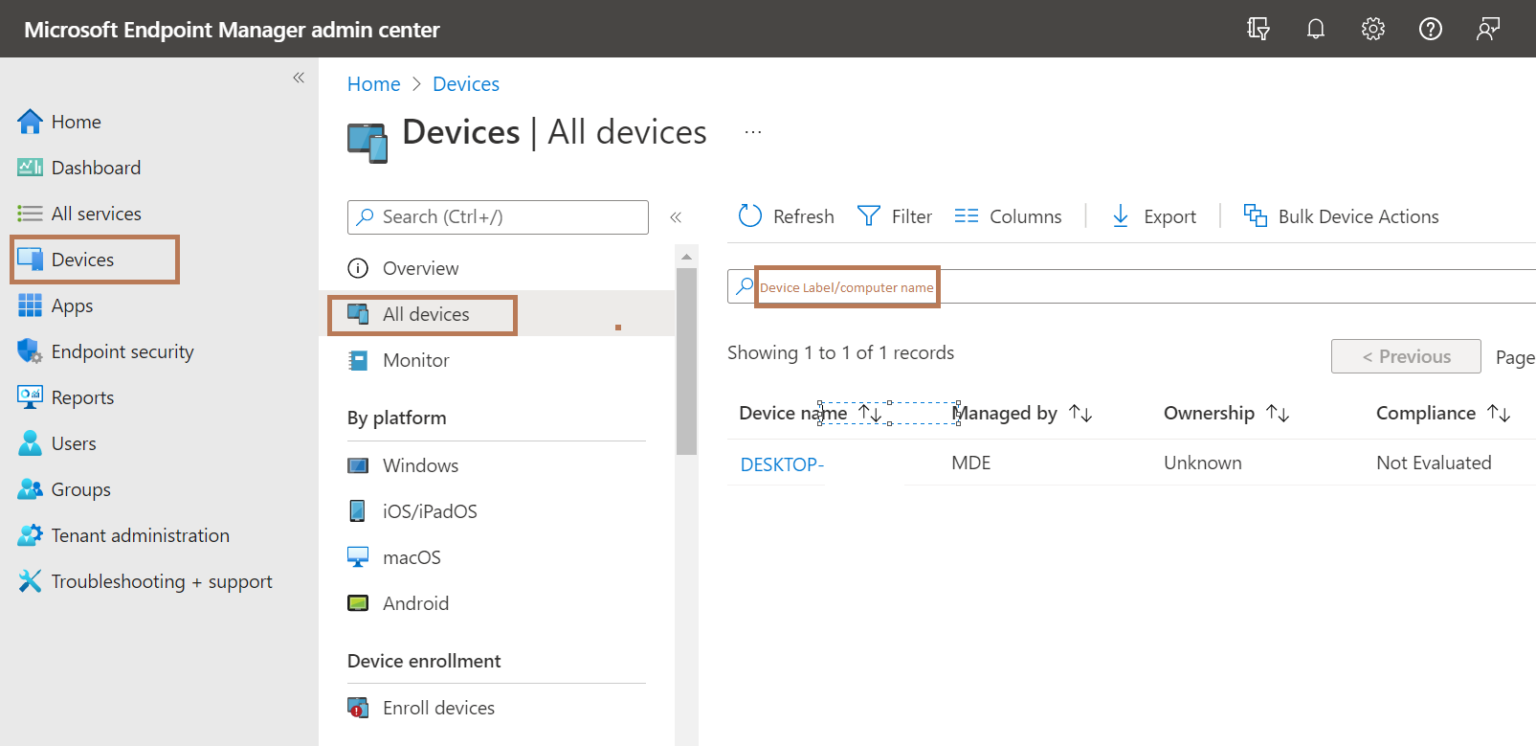Open the notifications bell
Image resolution: width=1536 pixels, height=746 pixels.
click(x=1316, y=29)
